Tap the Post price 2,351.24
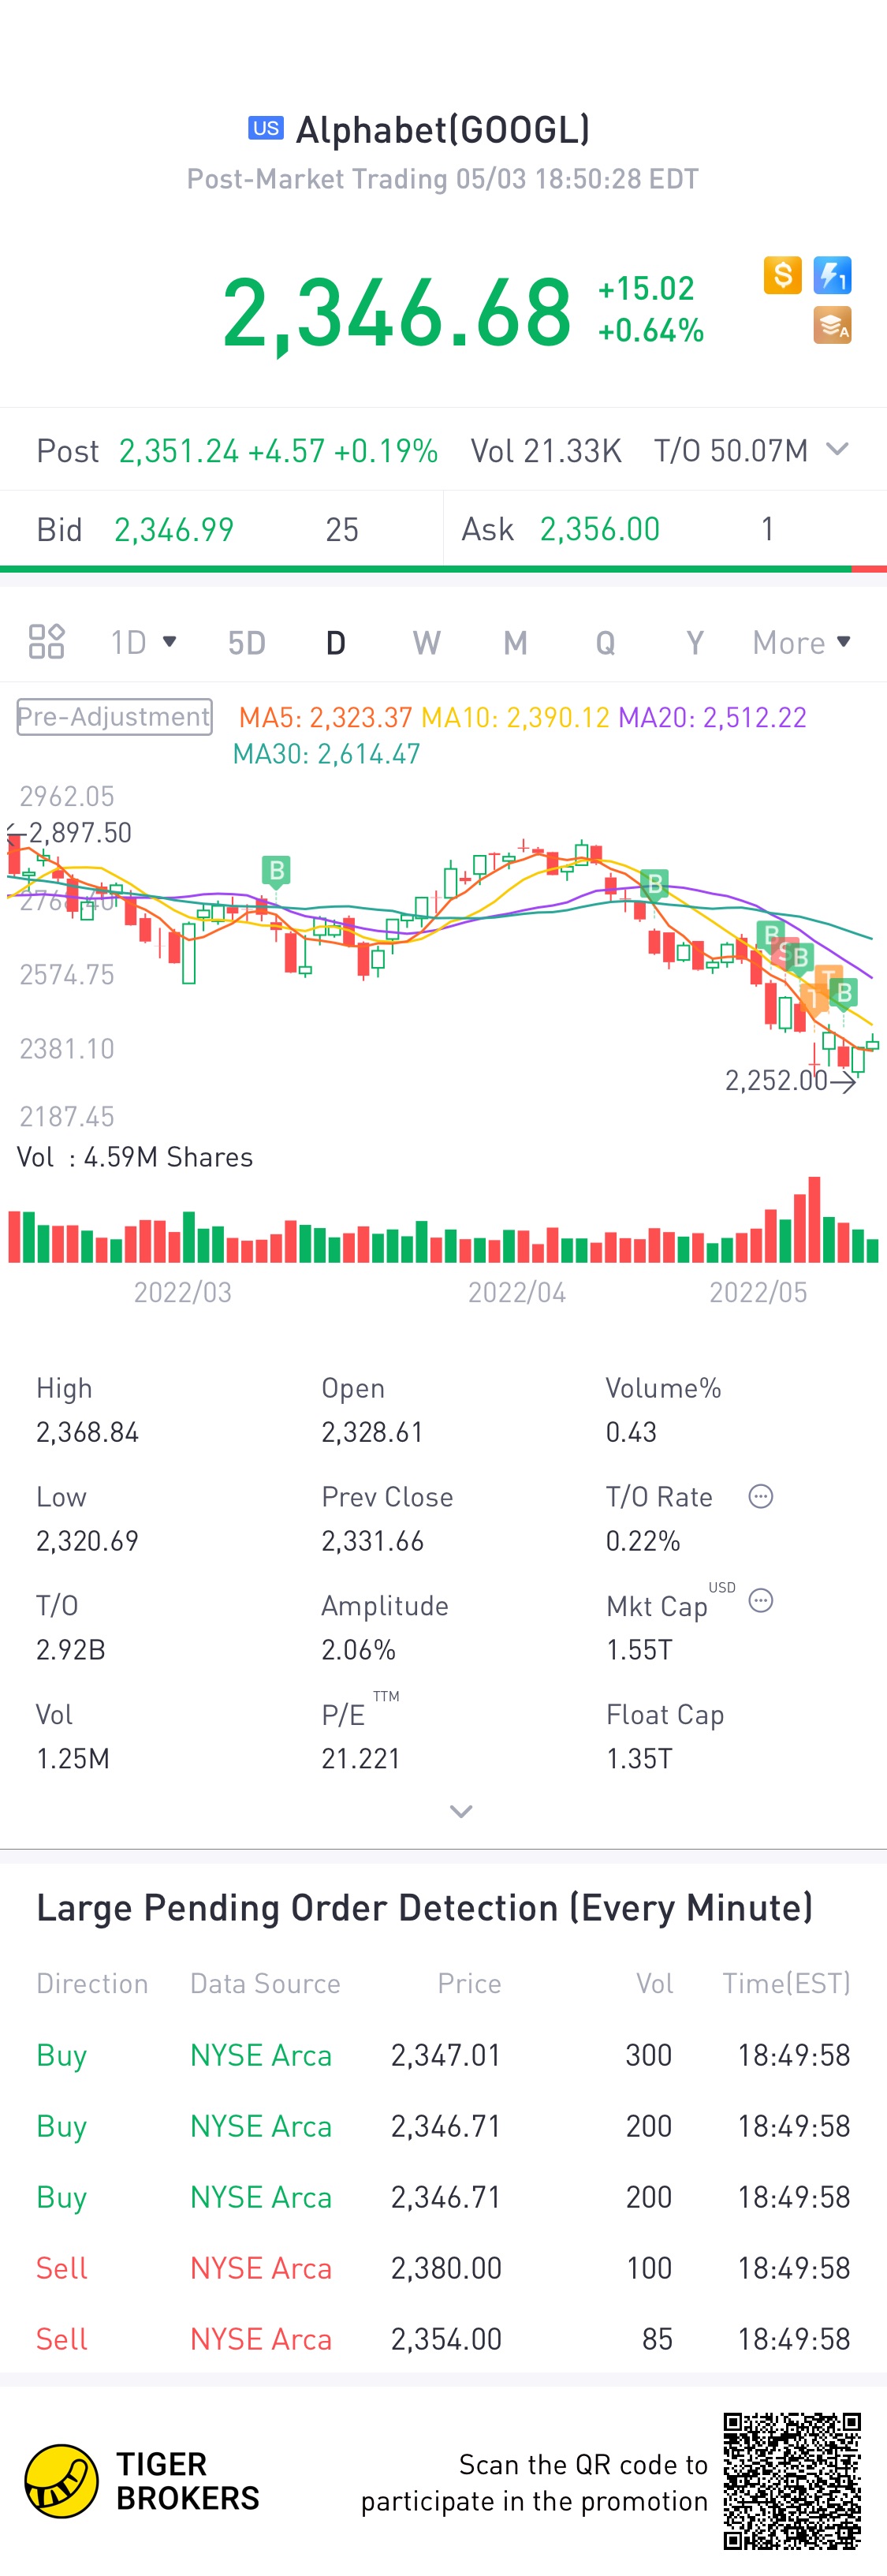The height and width of the screenshot is (2576, 887). pos(179,451)
